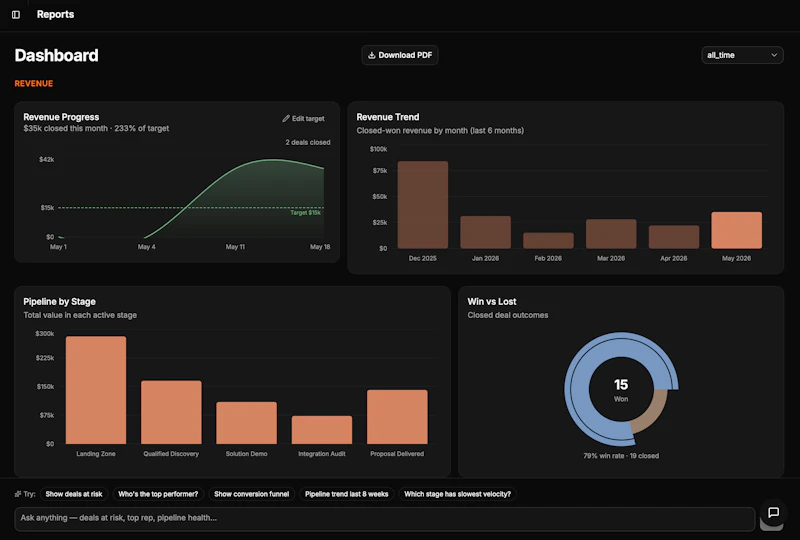Click the 2 deals closed text
800x540 pixels.
[x=308, y=142]
